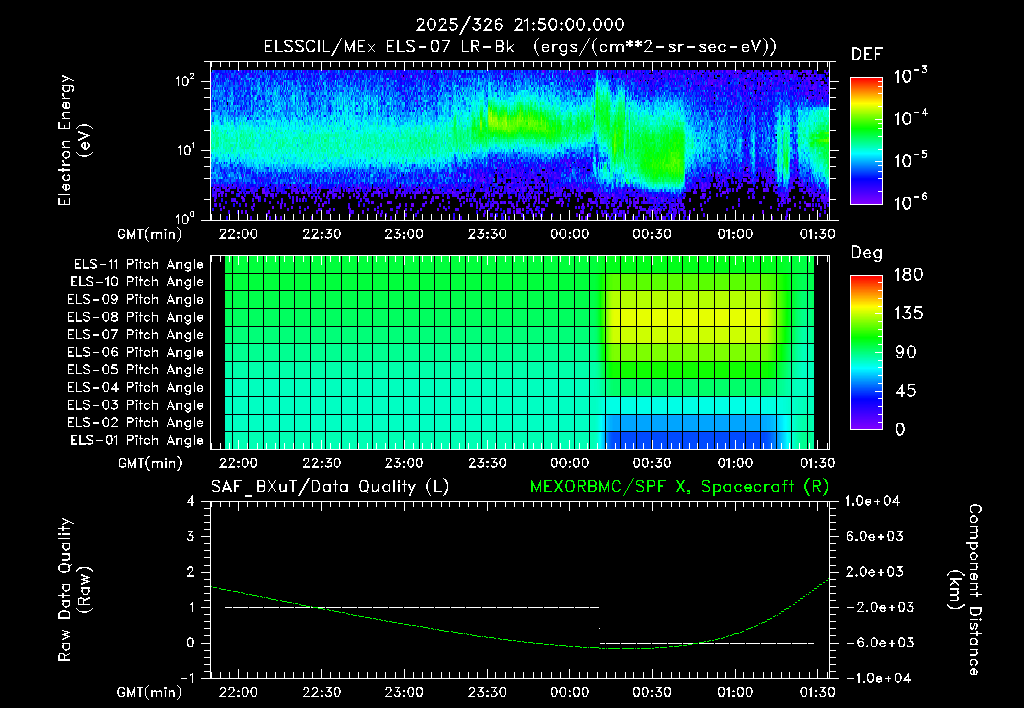This screenshot has width=1024, height=708.
Task: Click the ELS-01 Pitch Angle row label
Action: 137,440
